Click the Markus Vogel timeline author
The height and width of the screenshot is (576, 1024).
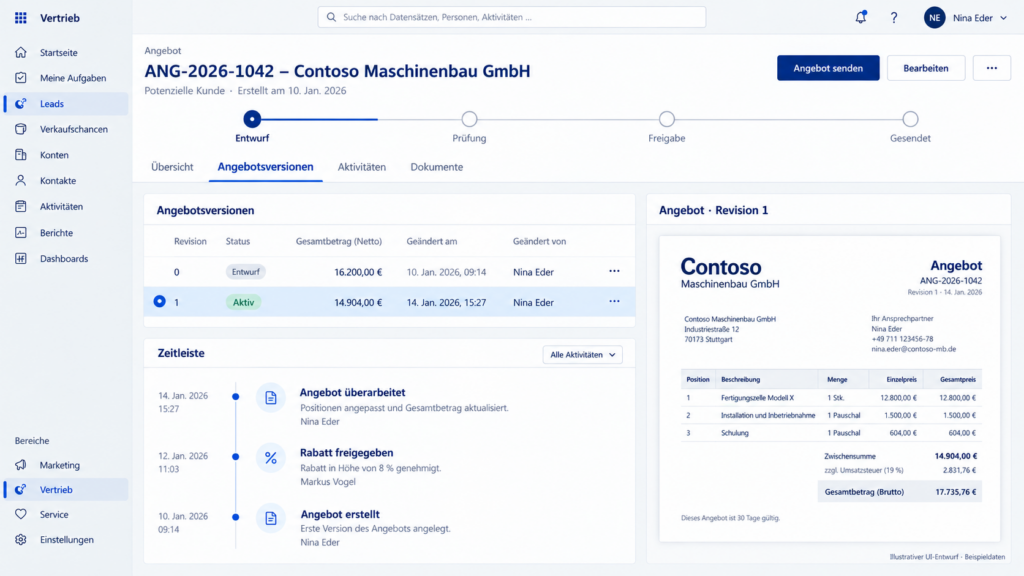(328, 481)
